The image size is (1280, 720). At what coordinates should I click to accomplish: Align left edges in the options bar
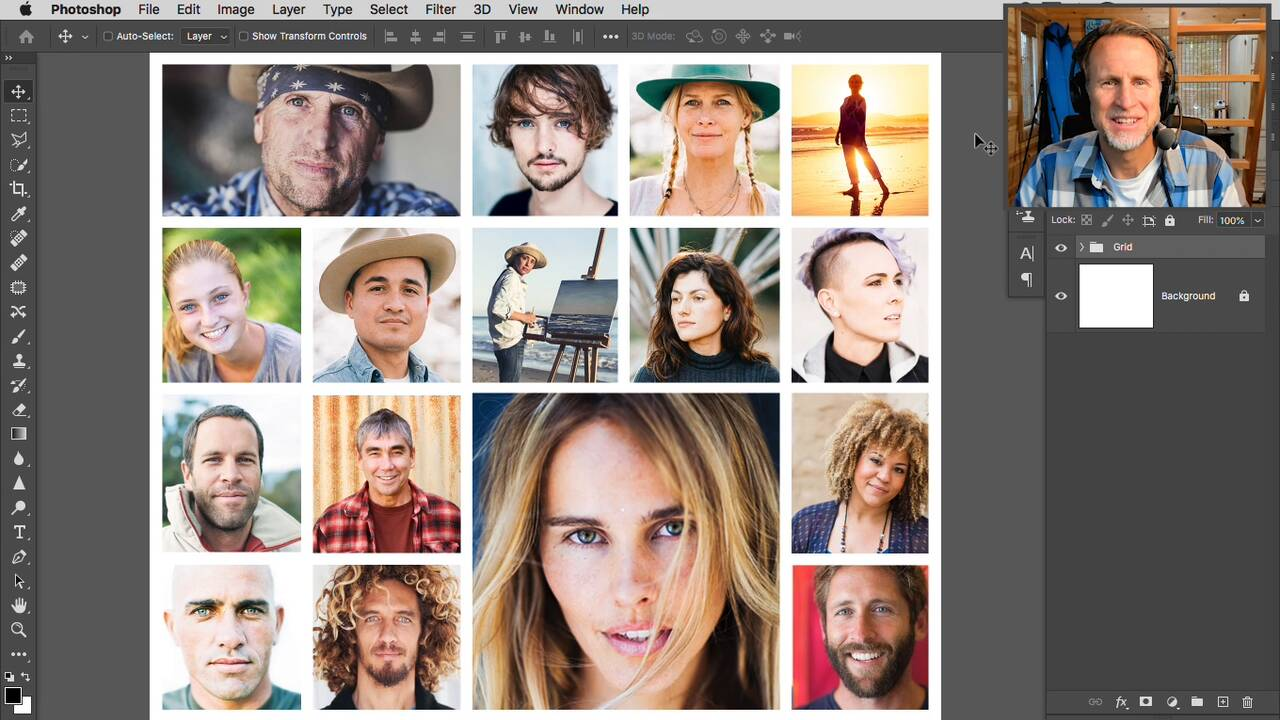click(x=391, y=36)
